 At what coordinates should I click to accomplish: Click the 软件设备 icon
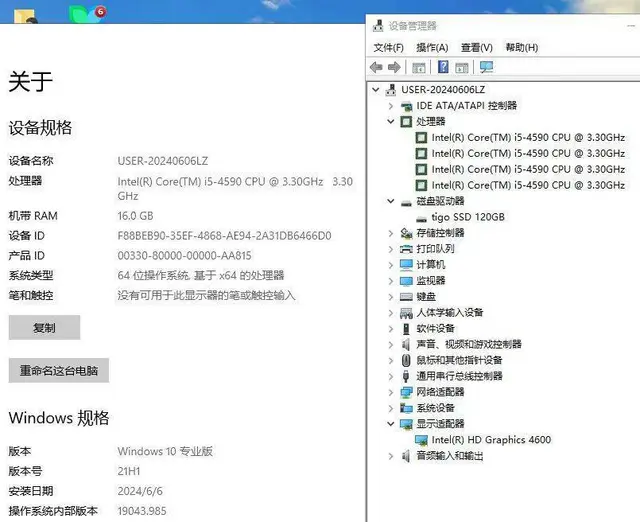406,329
